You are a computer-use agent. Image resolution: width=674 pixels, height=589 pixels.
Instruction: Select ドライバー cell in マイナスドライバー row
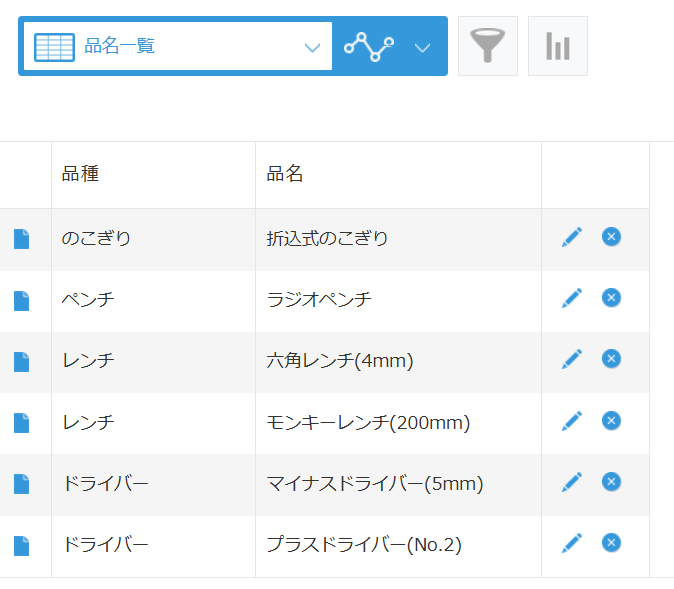[153, 485]
